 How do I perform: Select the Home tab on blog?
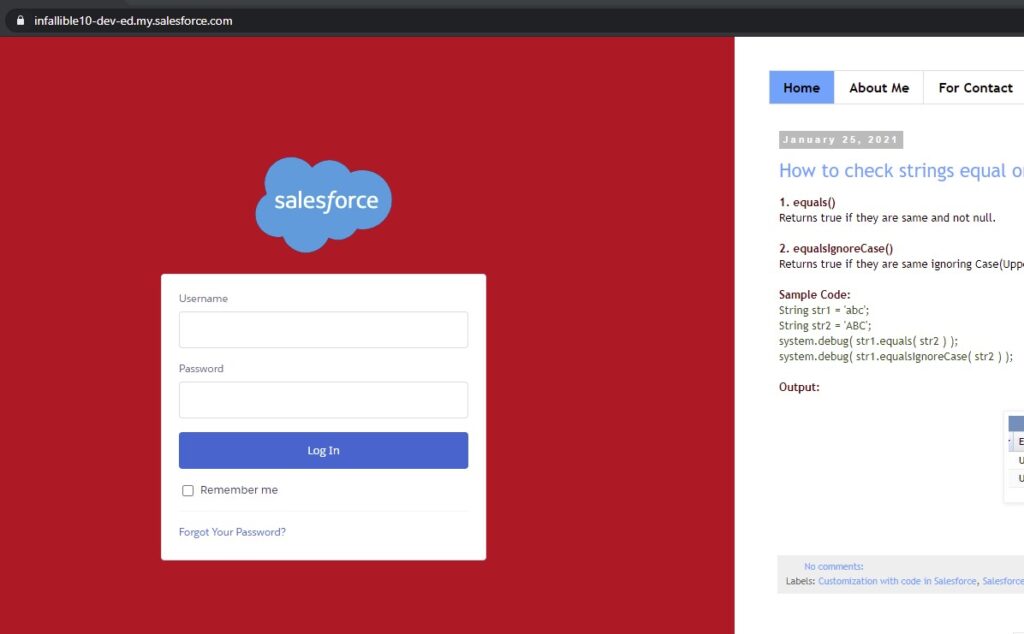click(801, 87)
